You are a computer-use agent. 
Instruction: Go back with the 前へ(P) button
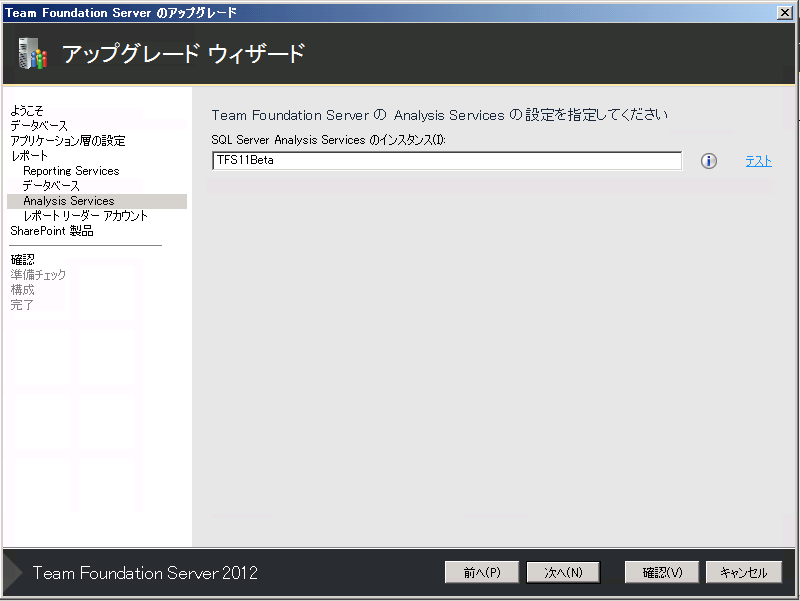(x=482, y=572)
